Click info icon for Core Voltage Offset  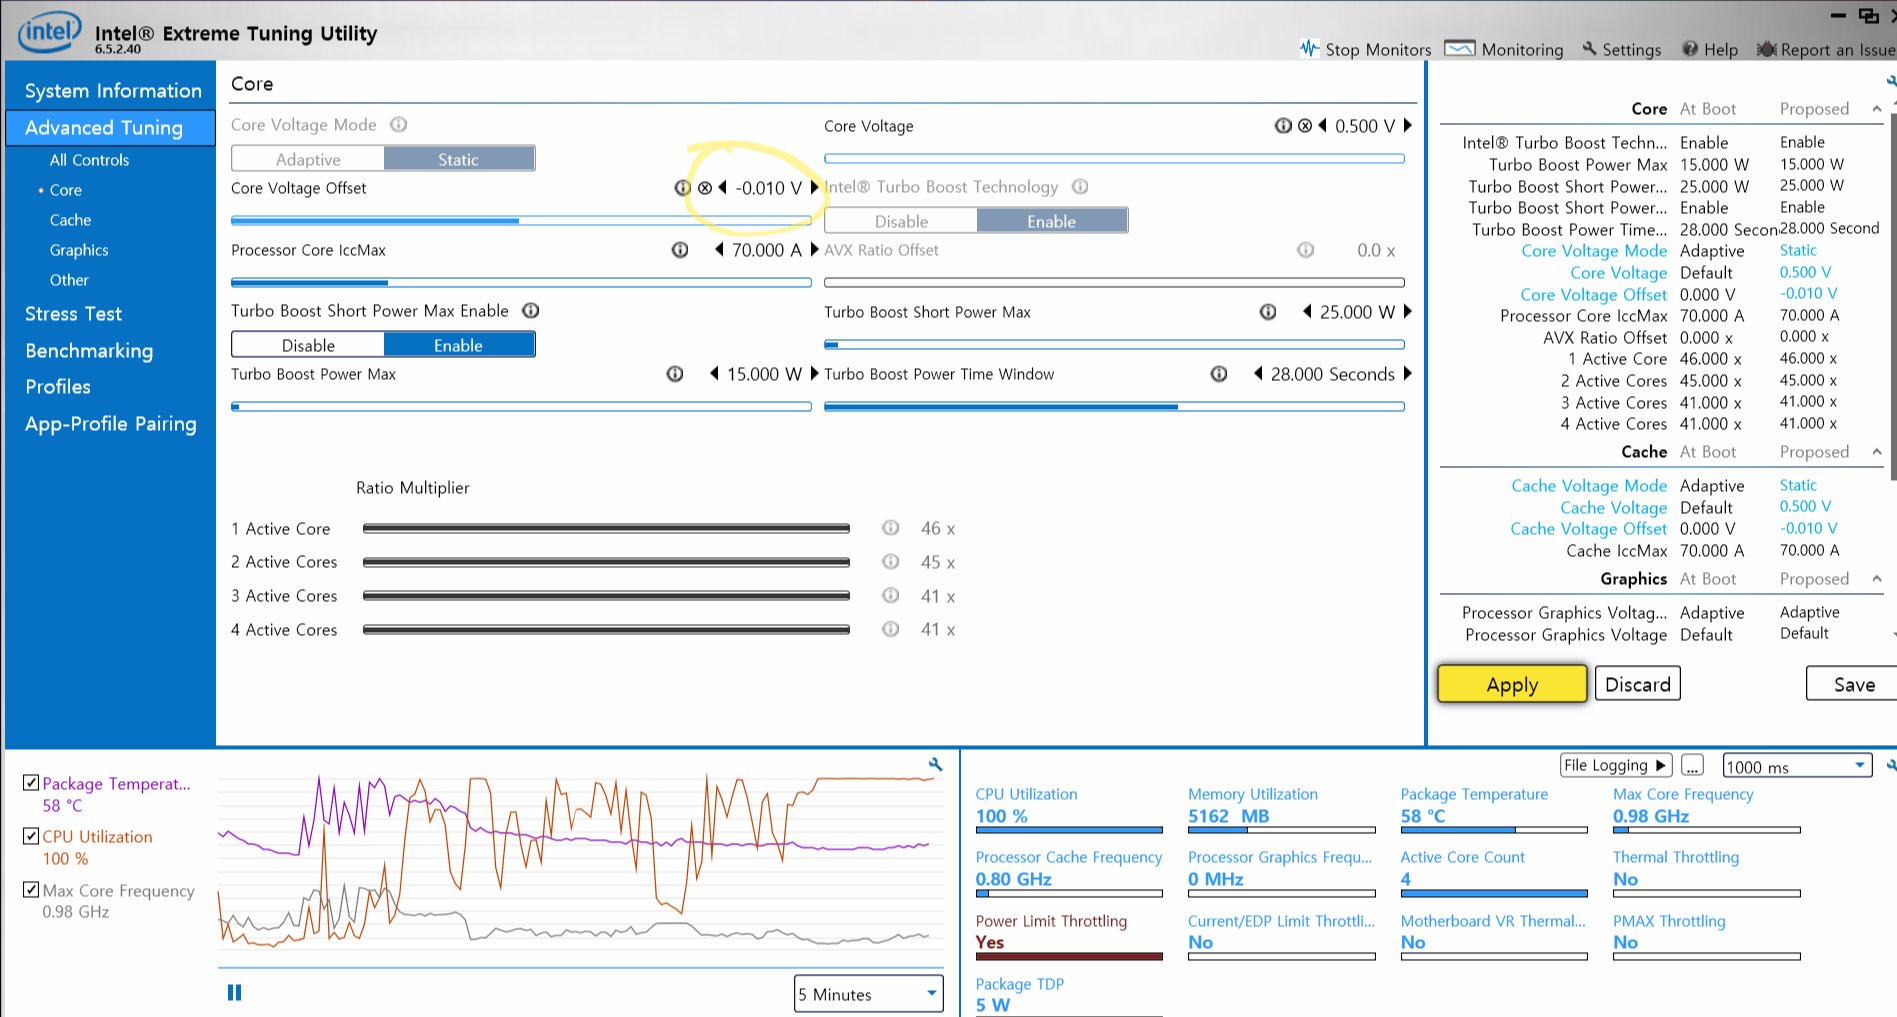682,188
